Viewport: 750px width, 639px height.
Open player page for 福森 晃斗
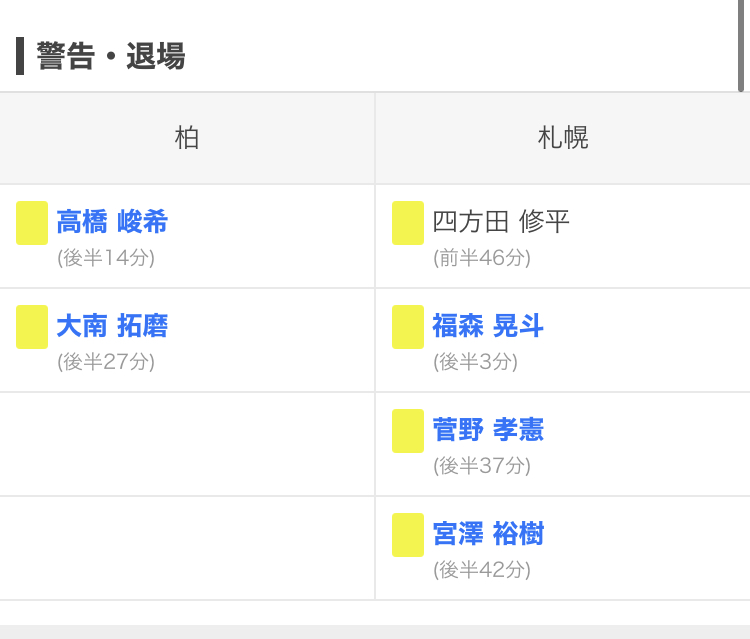(x=488, y=326)
